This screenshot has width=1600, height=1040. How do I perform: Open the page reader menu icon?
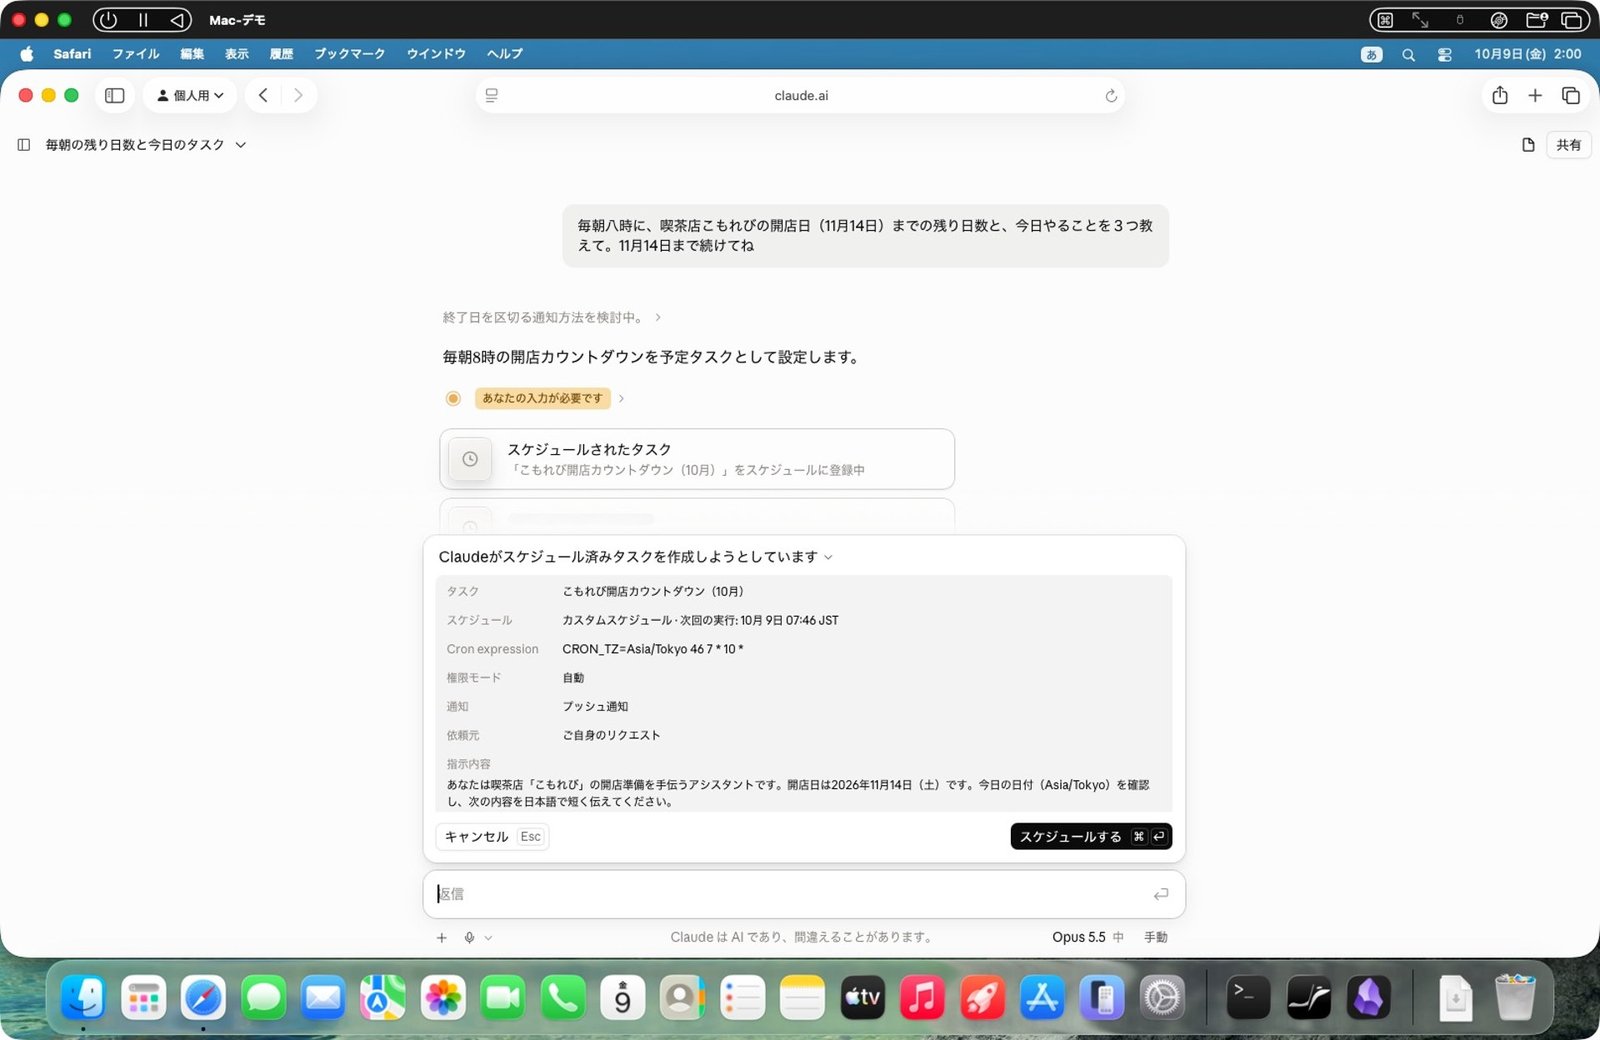[491, 96]
